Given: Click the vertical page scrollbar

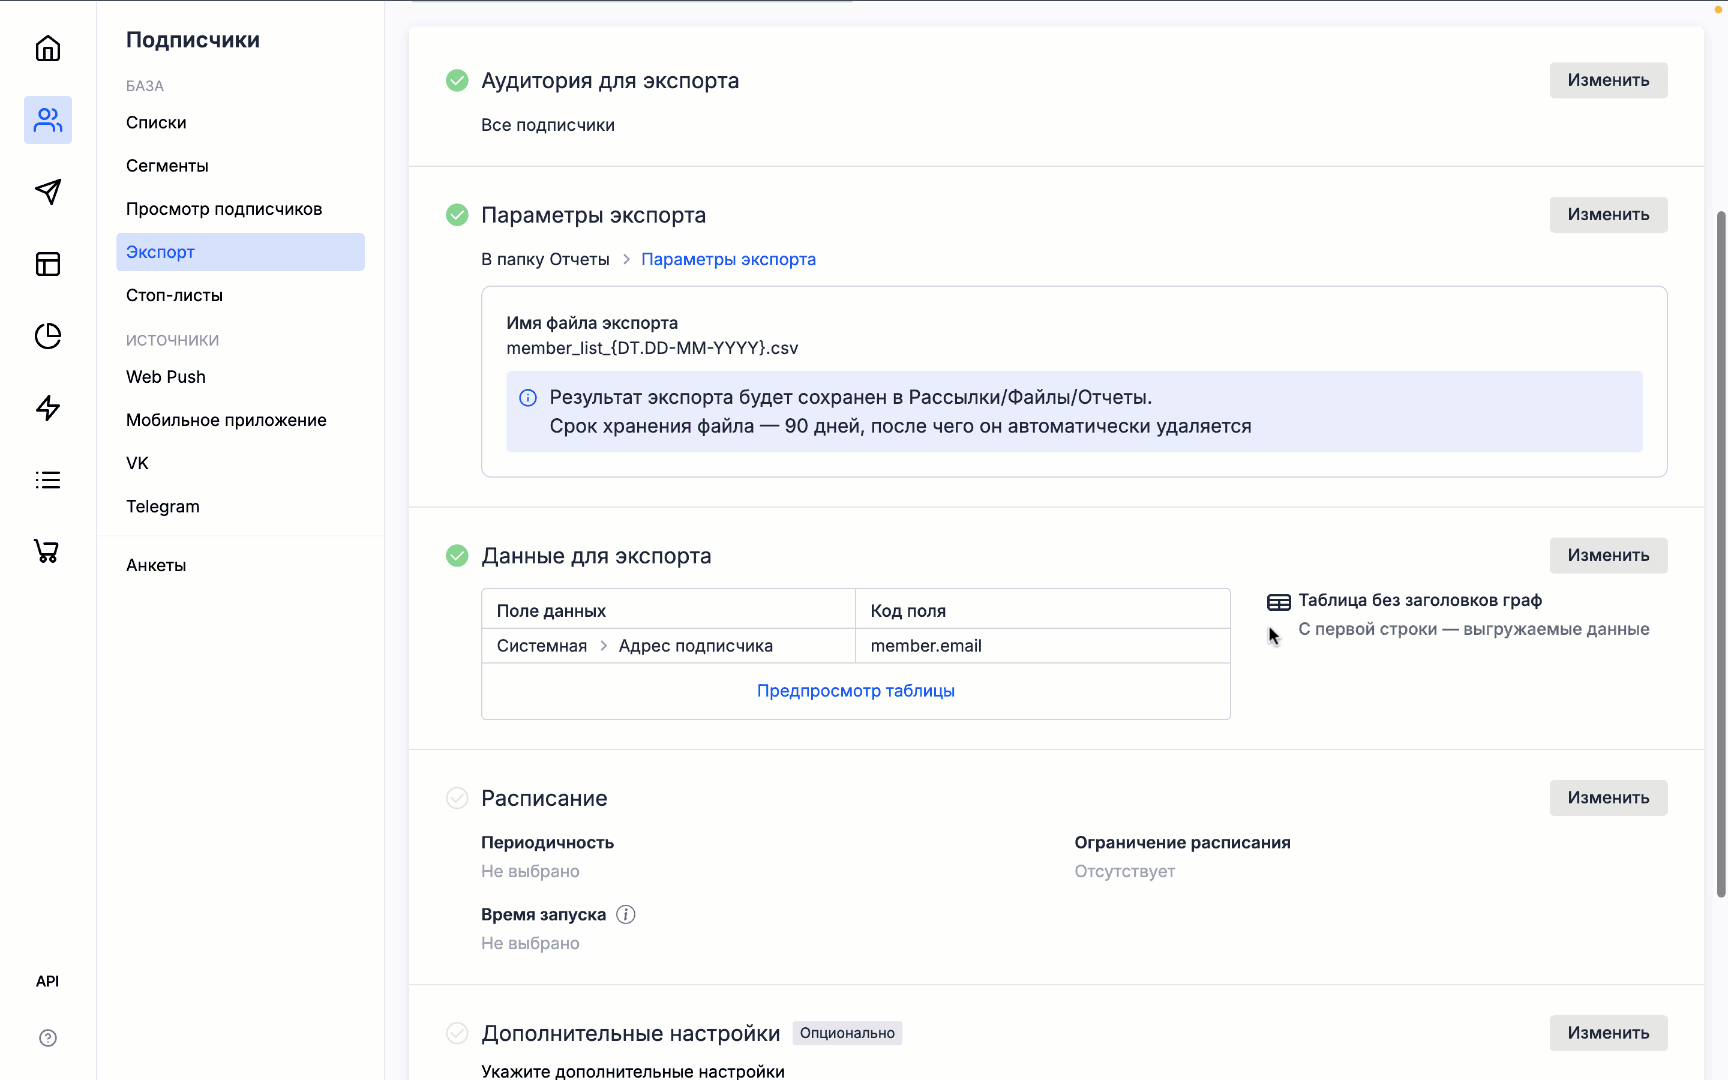Looking at the screenshot, I should coord(1721,550).
